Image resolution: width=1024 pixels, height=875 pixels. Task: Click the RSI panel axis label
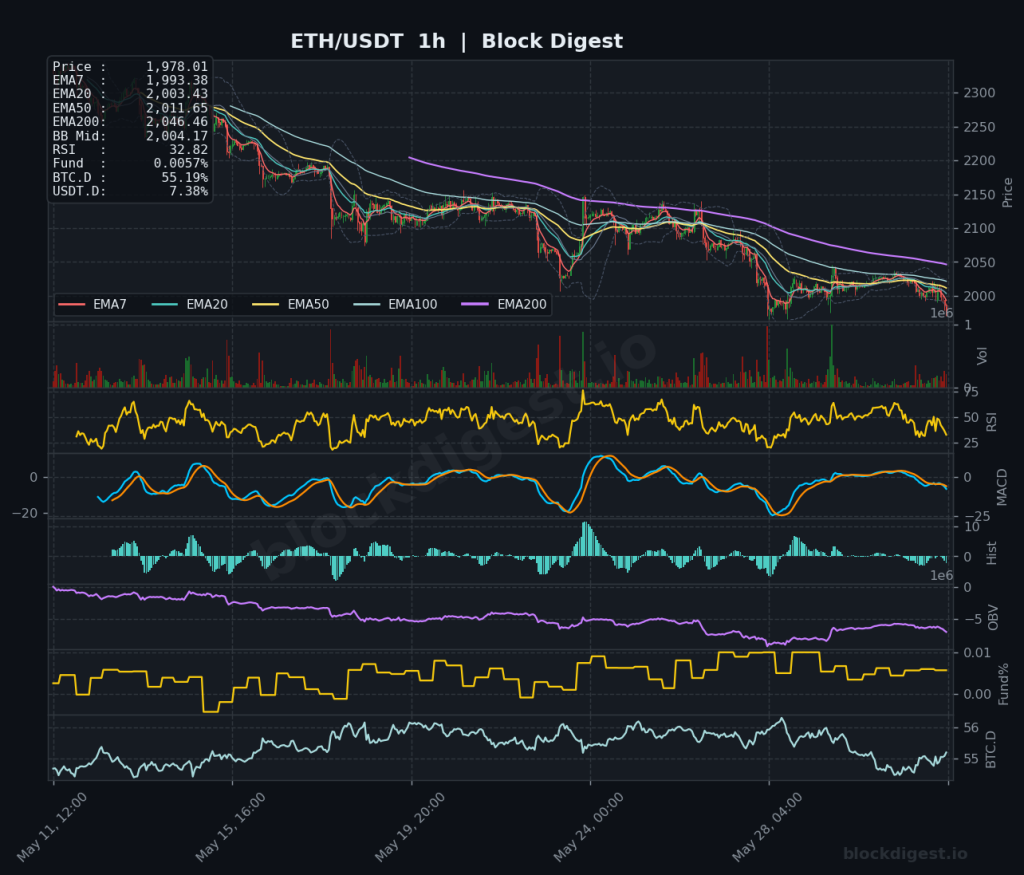[x=991, y=421]
